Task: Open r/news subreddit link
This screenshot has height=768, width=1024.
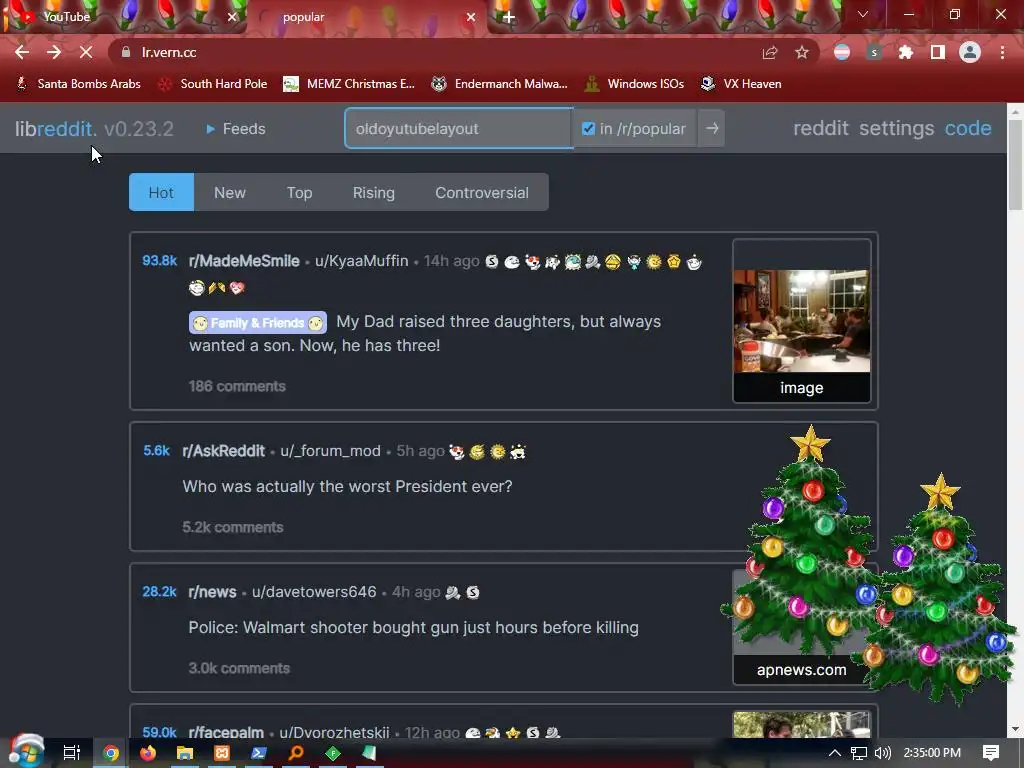Action: tap(212, 592)
